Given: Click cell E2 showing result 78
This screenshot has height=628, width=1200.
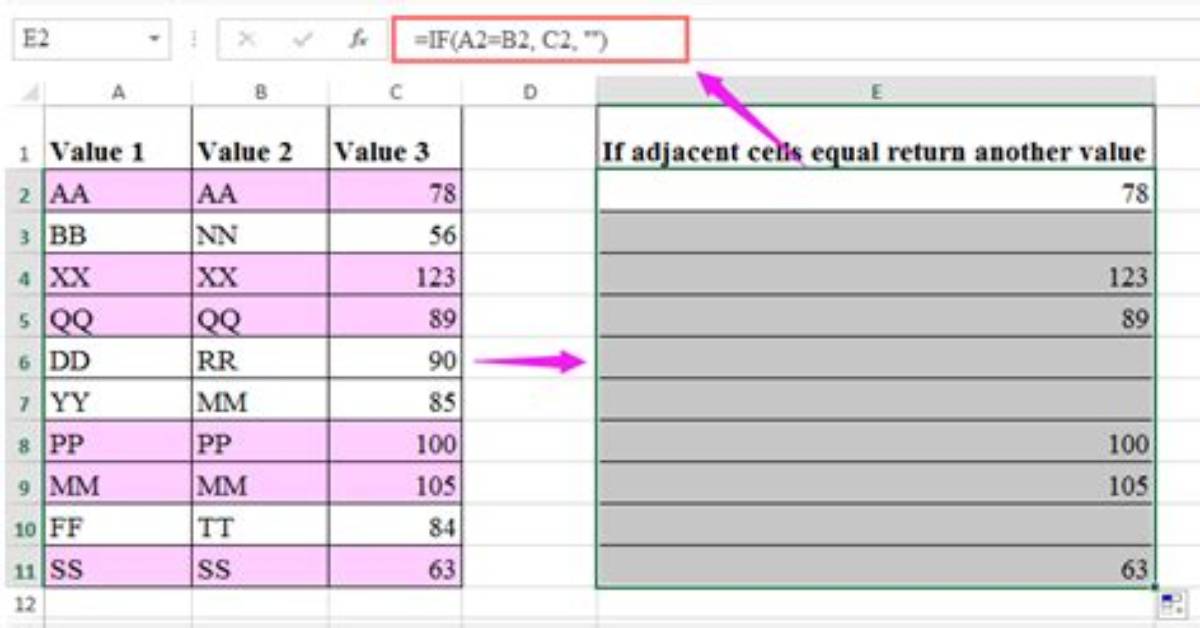Looking at the screenshot, I should click(876, 191).
